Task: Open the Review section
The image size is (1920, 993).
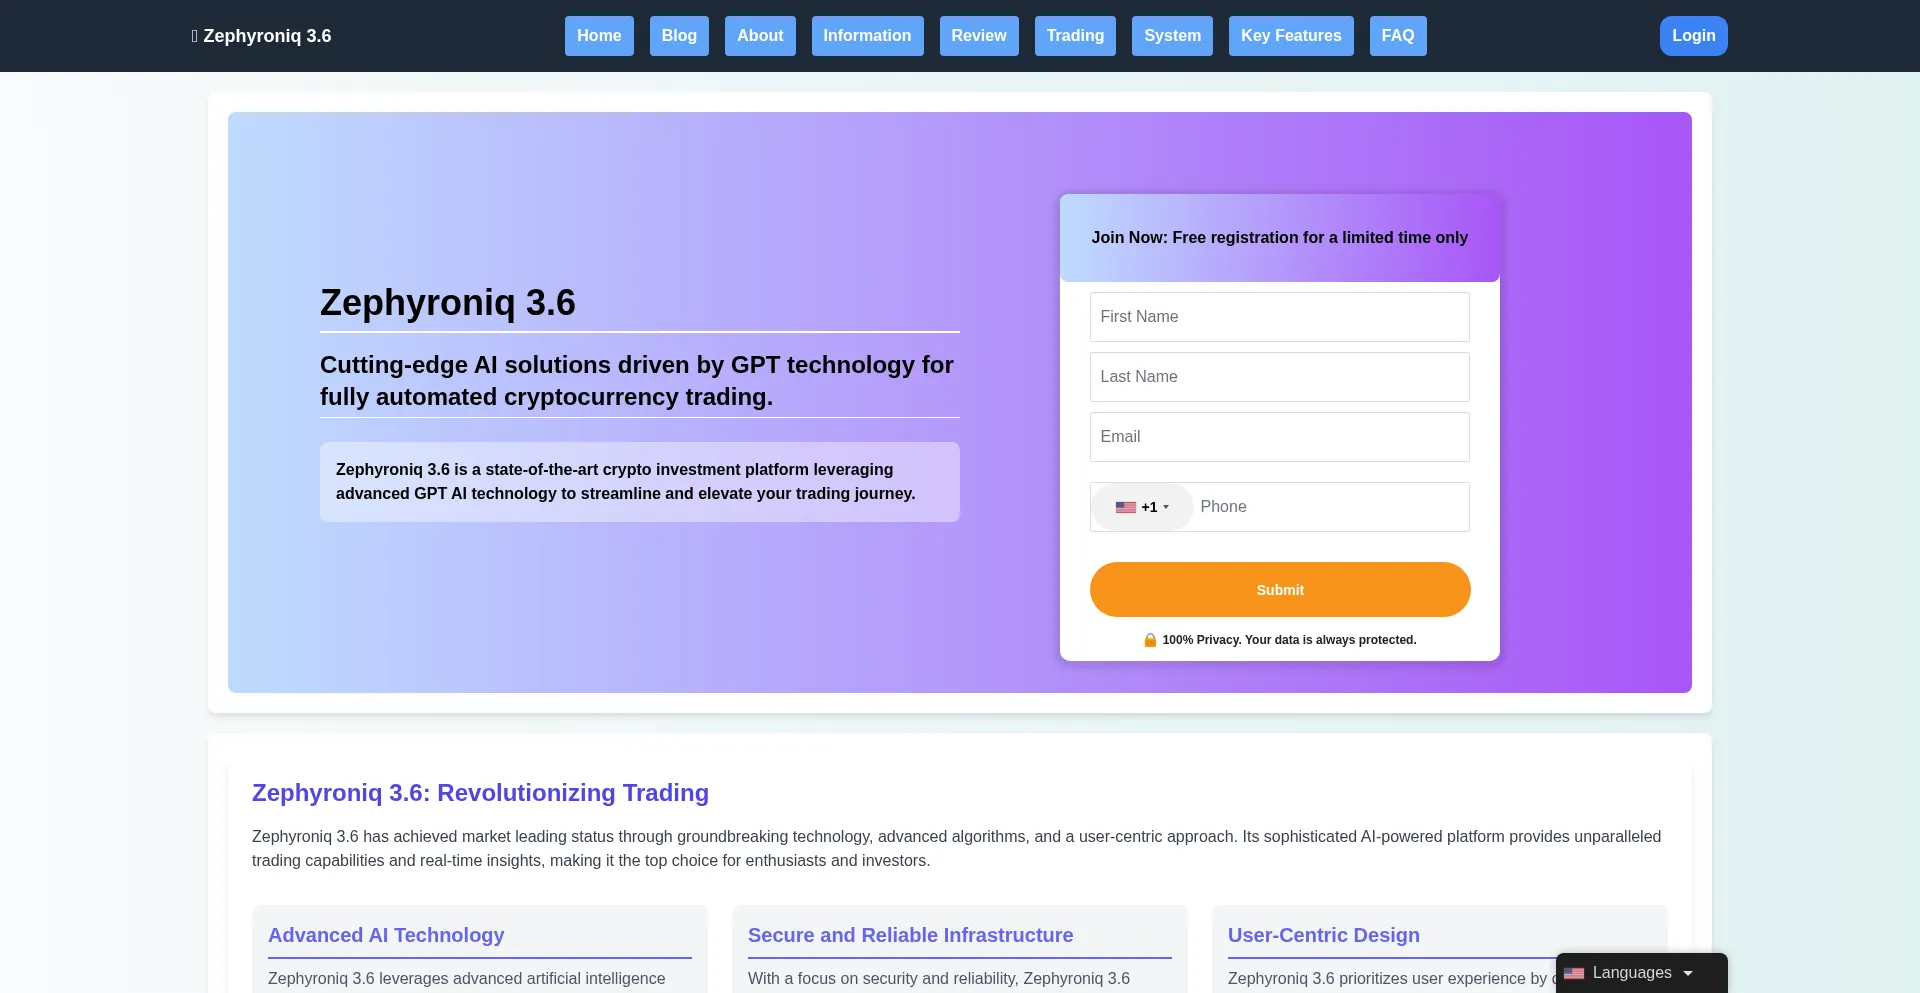Action: [978, 36]
